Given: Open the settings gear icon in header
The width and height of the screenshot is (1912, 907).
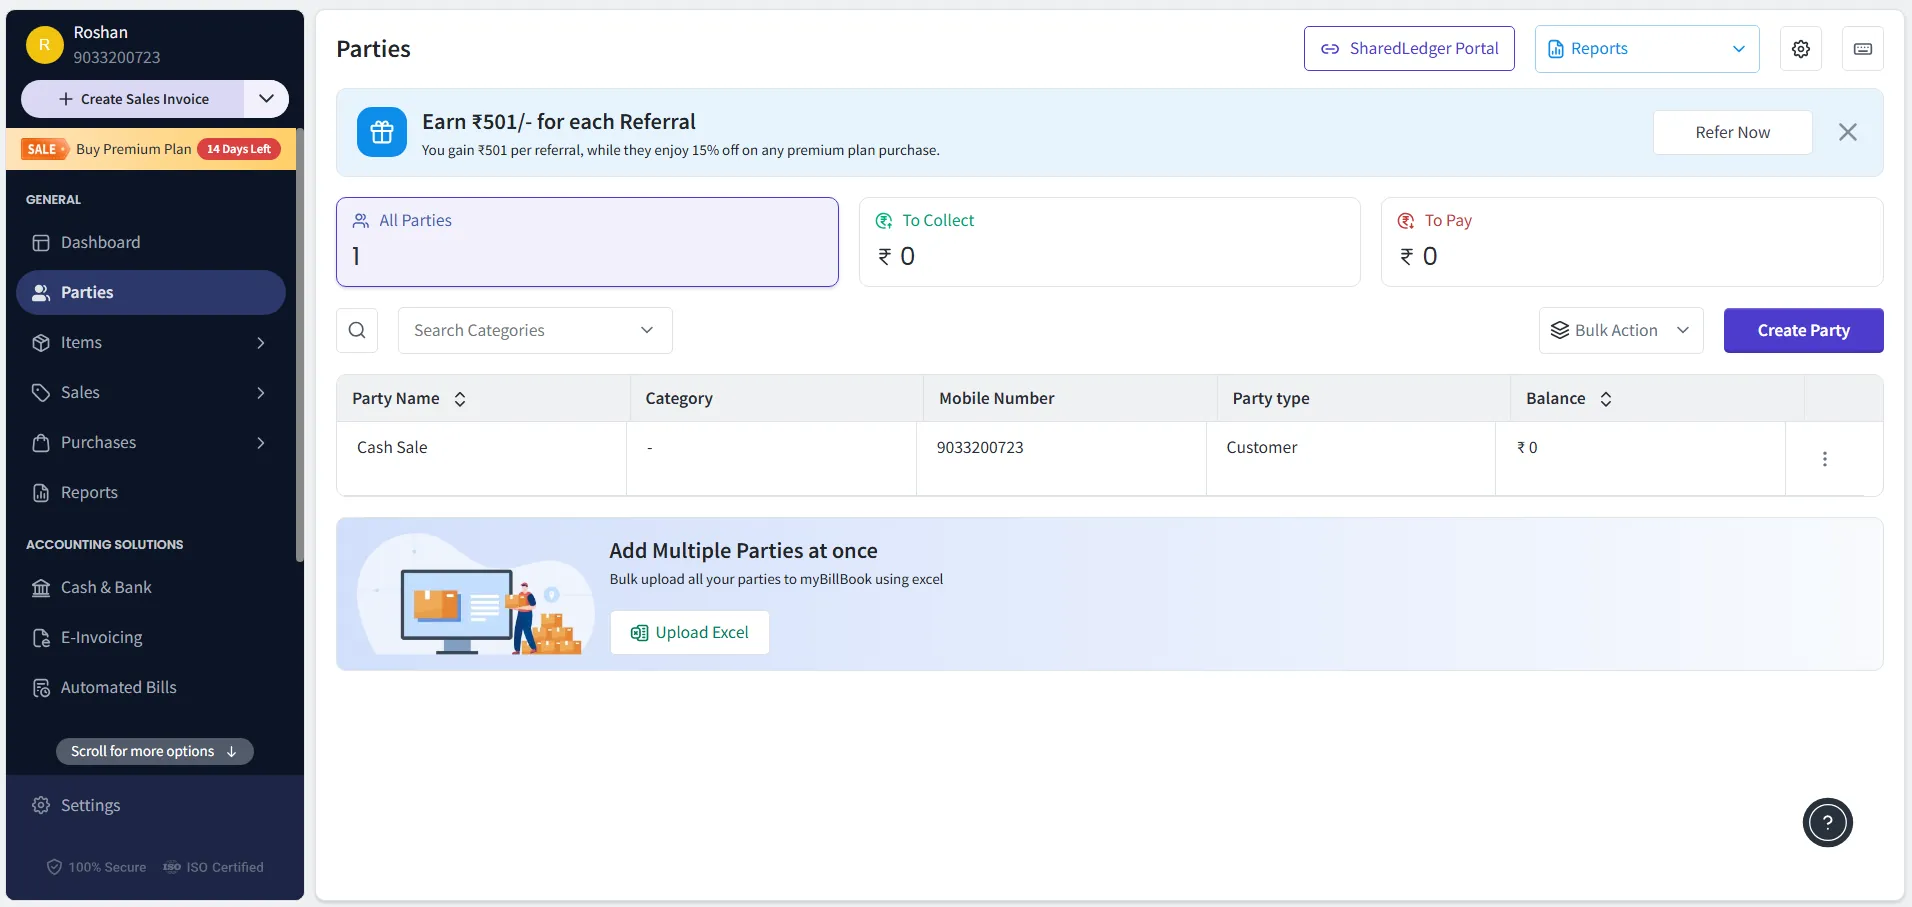Looking at the screenshot, I should click(x=1800, y=49).
